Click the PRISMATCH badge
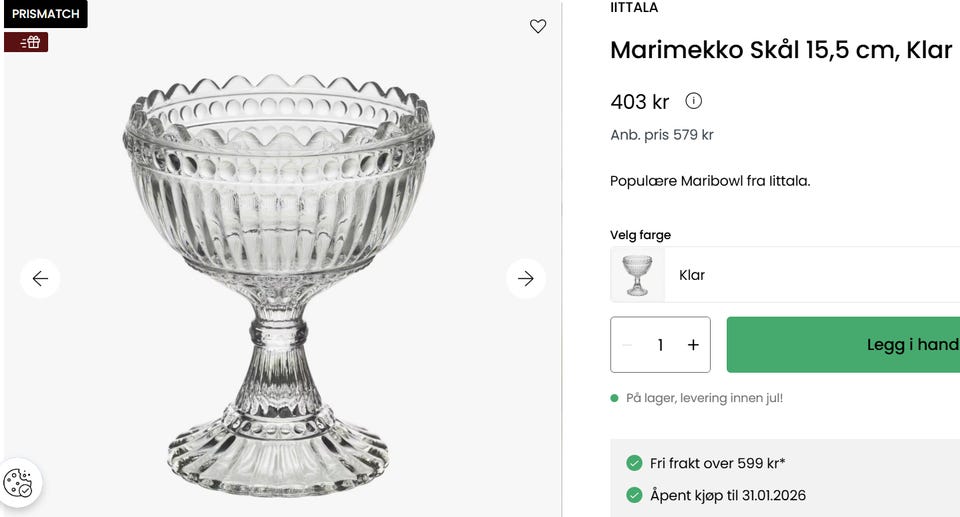The image size is (960, 517). (x=45, y=14)
